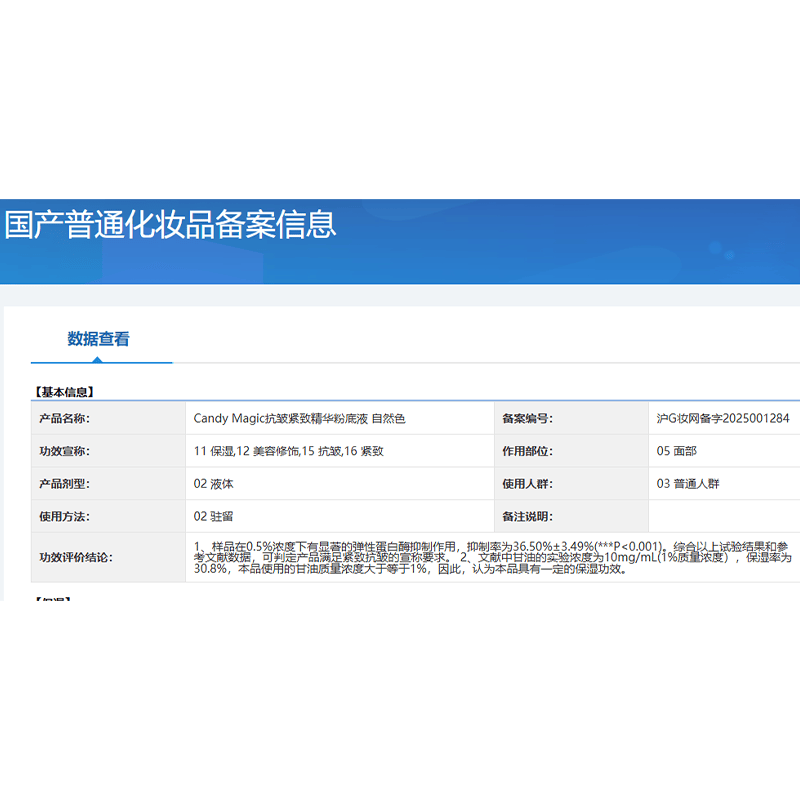Image resolution: width=800 pixels, height=800 pixels.
Task: Click the 功效宣称 label cell
Action: (108, 451)
